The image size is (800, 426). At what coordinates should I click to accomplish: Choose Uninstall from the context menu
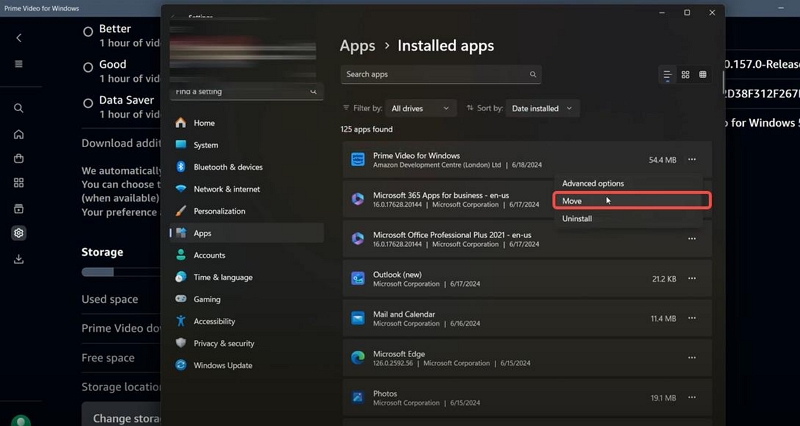[628, 219]
